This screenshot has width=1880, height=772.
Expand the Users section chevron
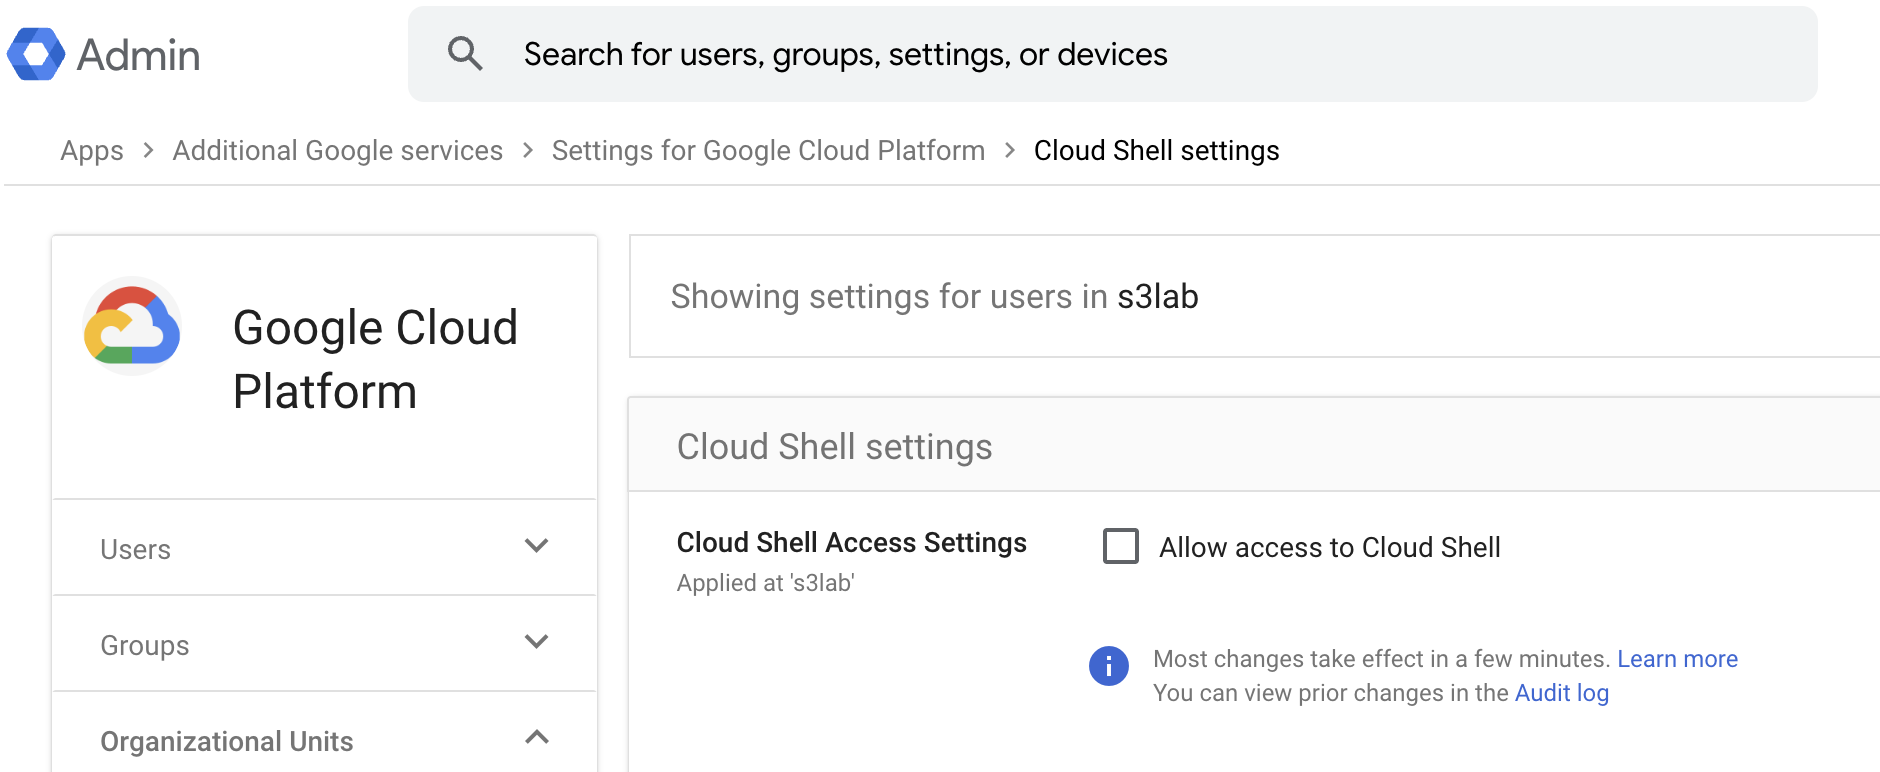[x=536, y=546]
